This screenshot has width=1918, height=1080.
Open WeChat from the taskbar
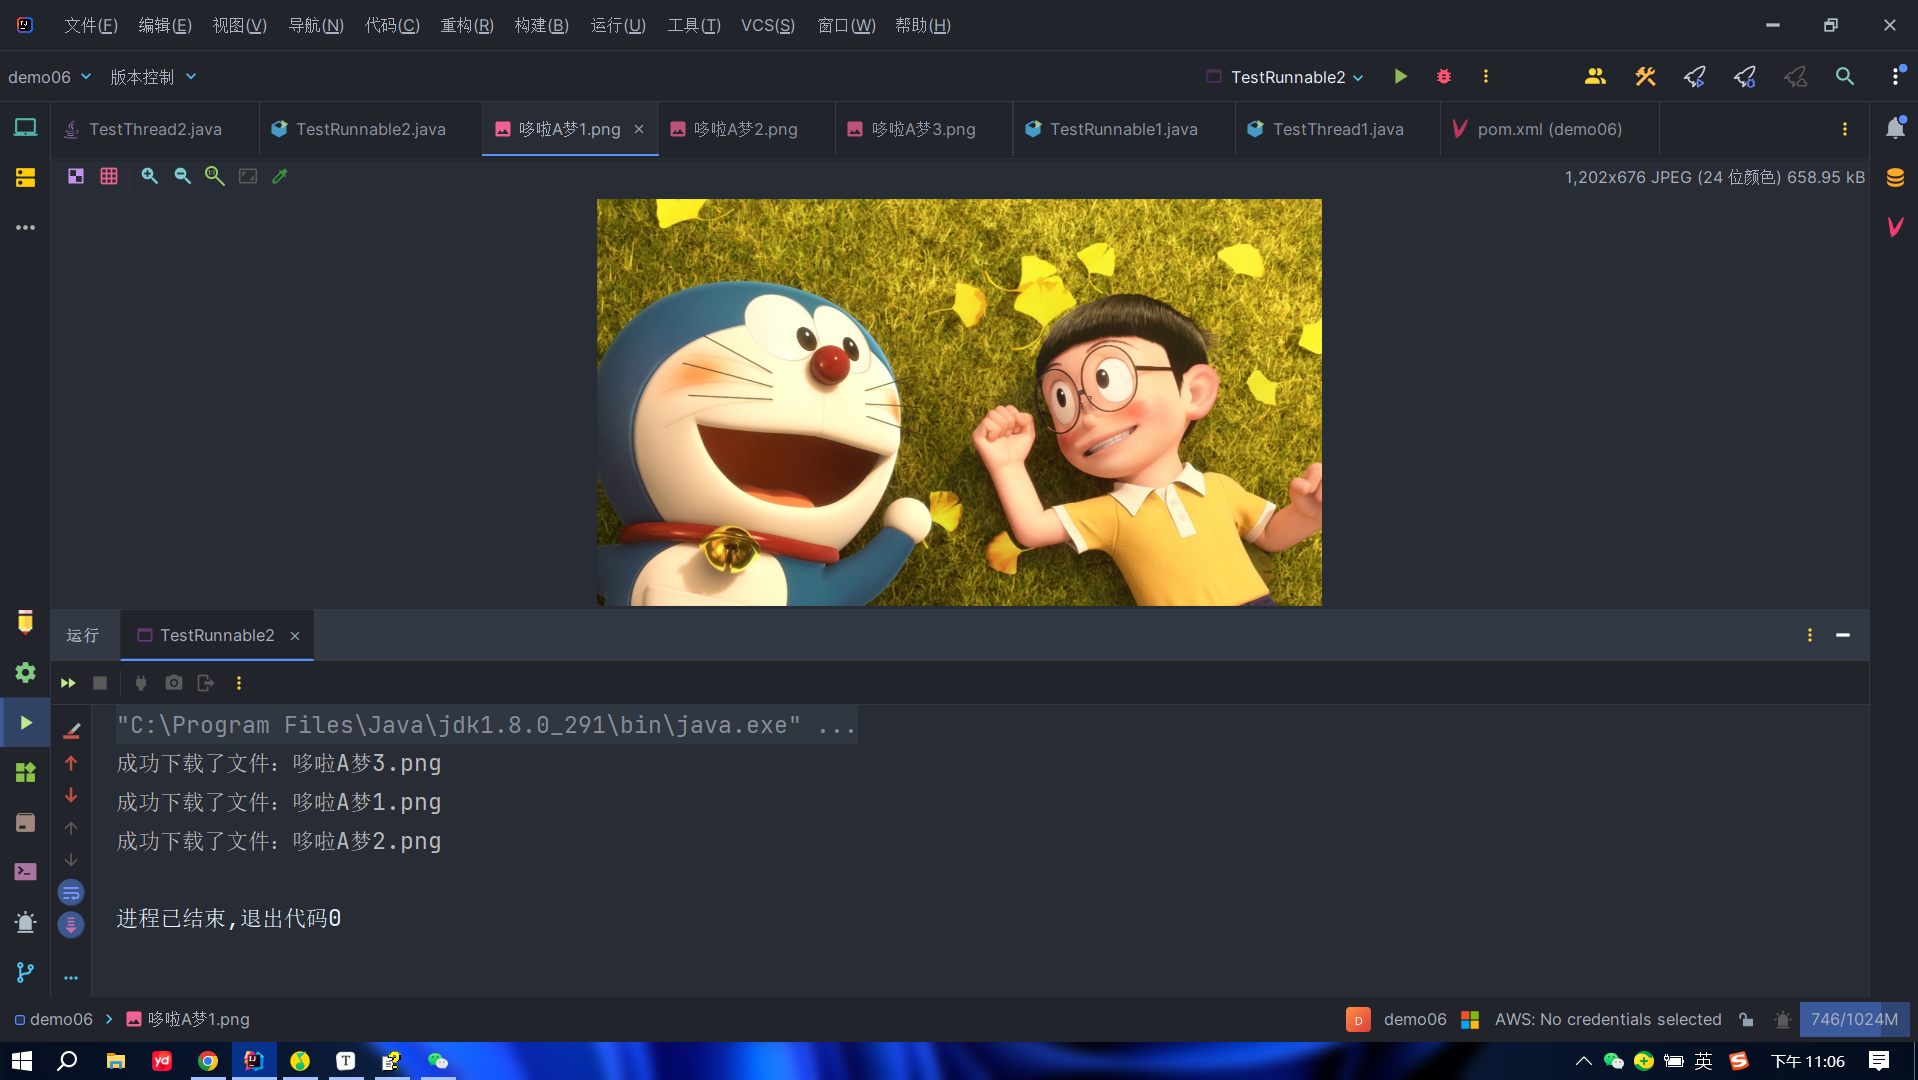[437, 1061]
